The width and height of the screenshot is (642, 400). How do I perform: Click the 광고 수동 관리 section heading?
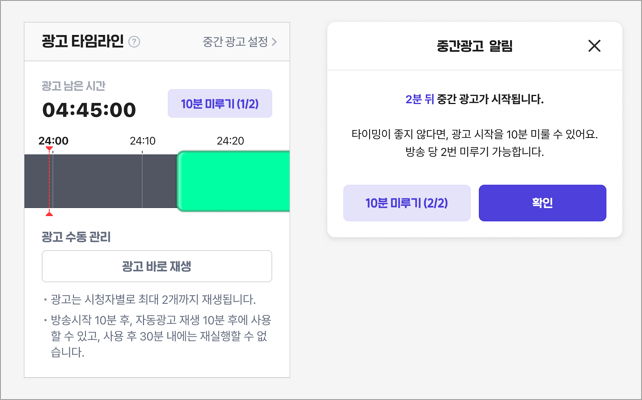[x=76, y=237]
